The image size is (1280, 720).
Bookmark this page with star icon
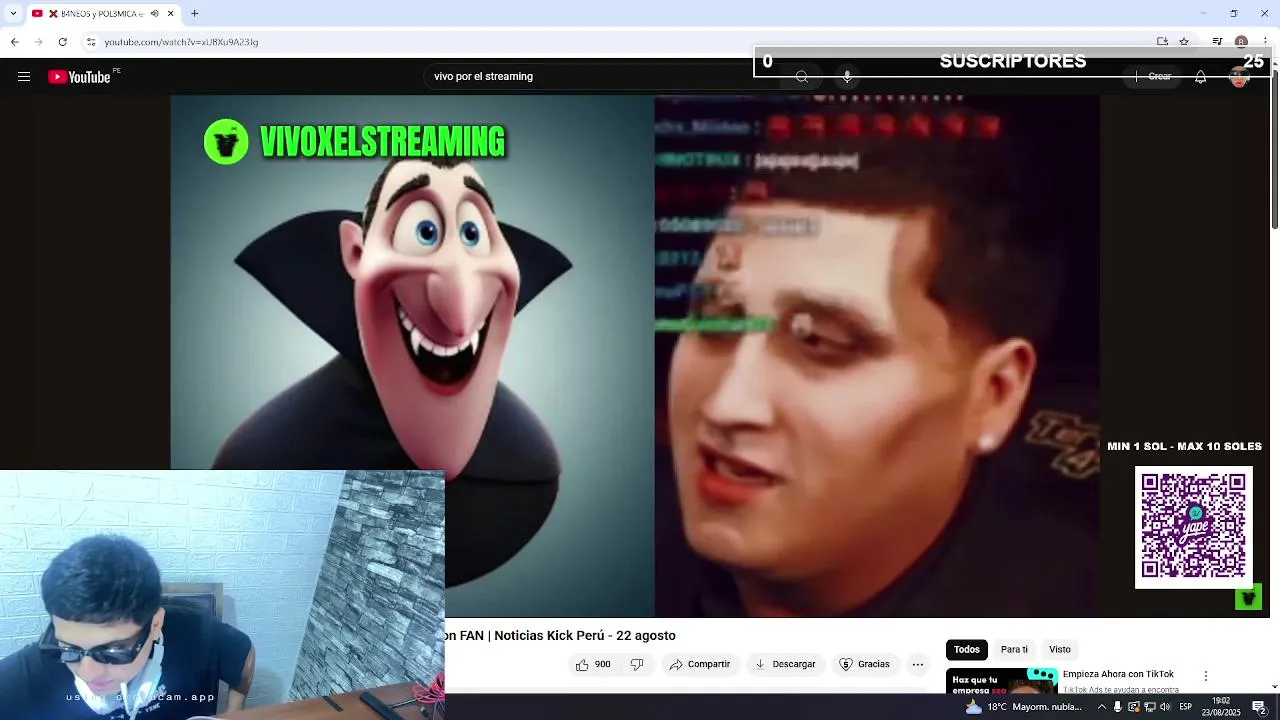pos(1184,42)
